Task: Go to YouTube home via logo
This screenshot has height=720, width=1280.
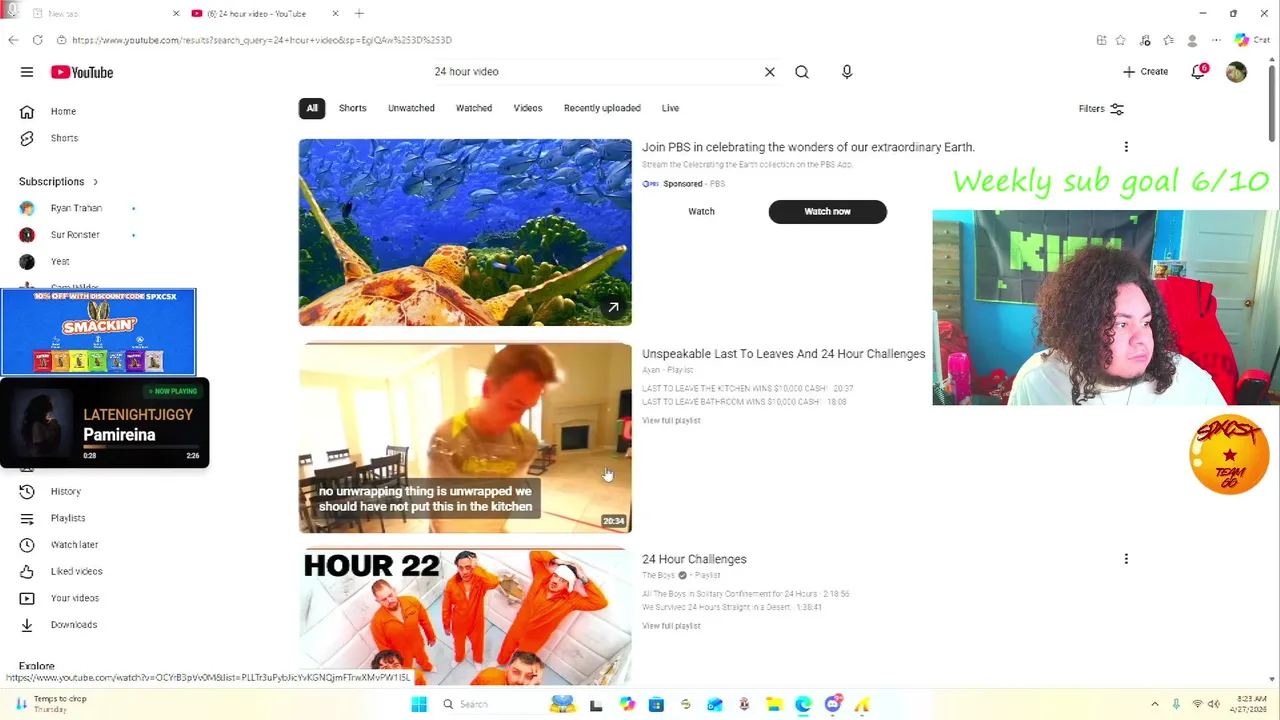Action: pos(82,72)
